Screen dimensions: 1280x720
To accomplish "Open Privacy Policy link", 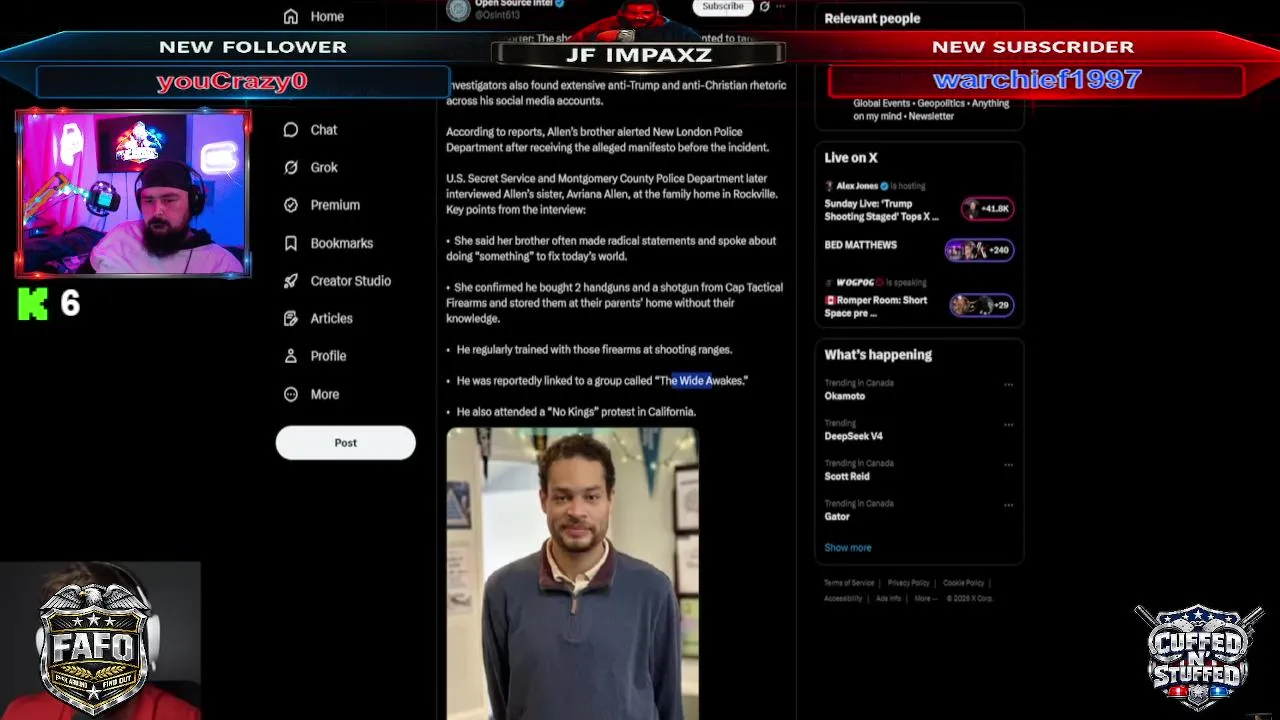I will (908, 583).
